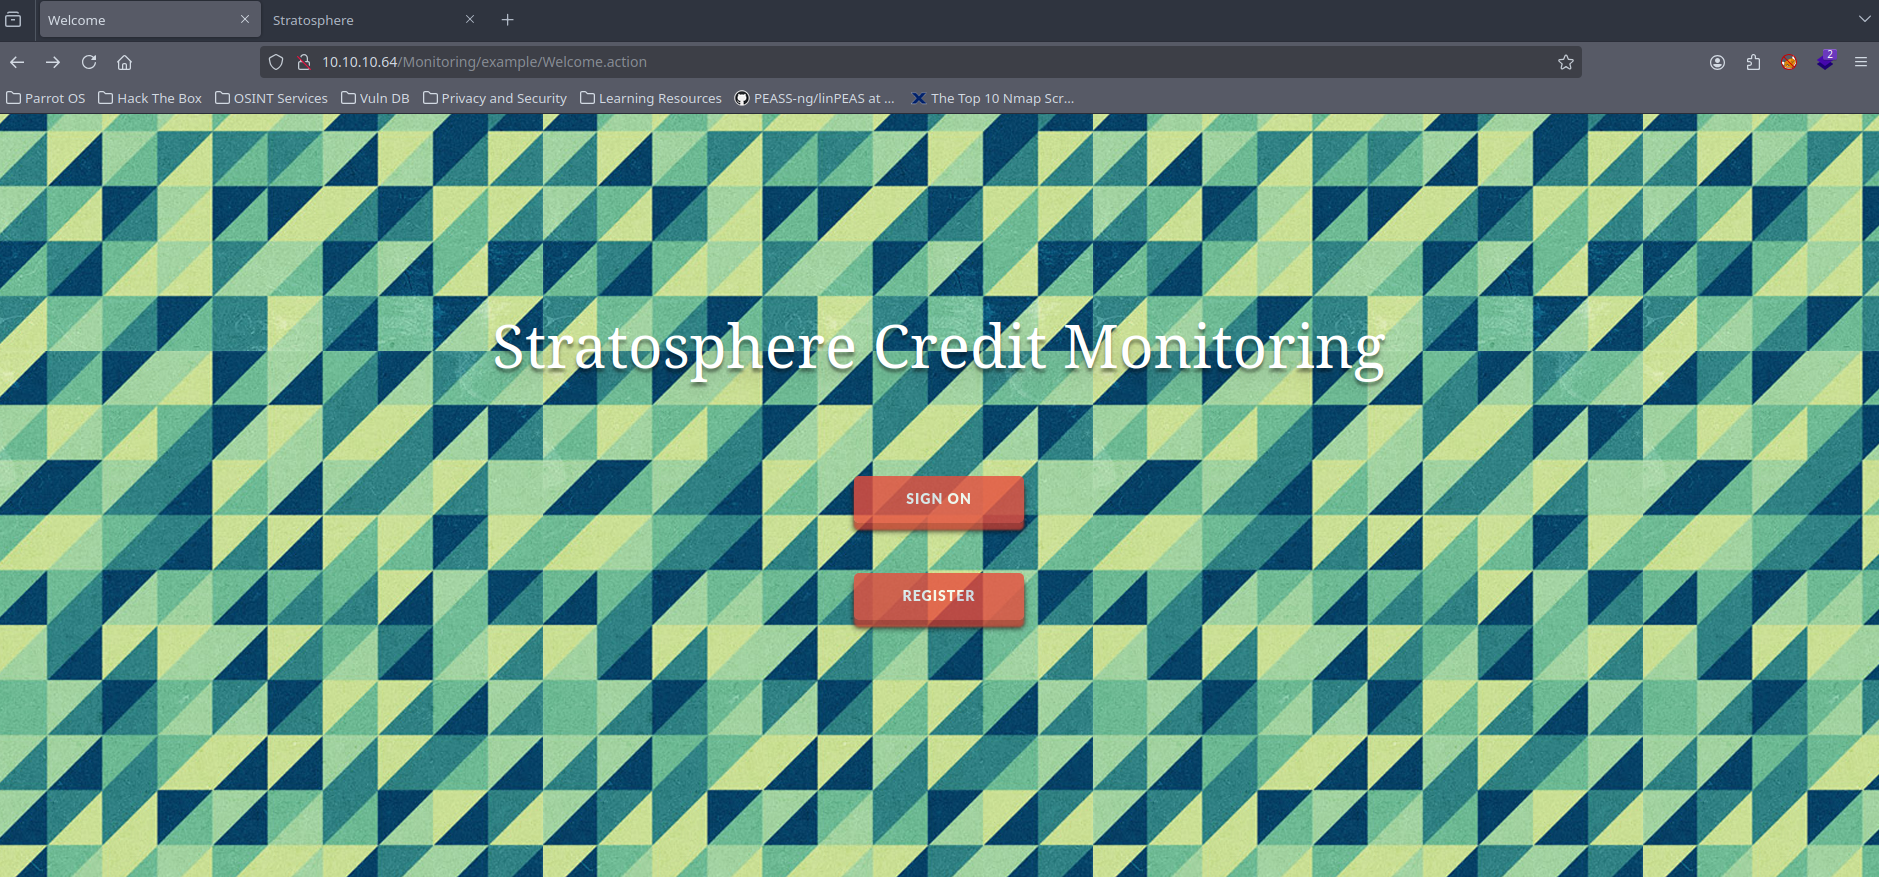1879x877 pixels.
Task: Close the Welcome tab
Action: (245, 20)
